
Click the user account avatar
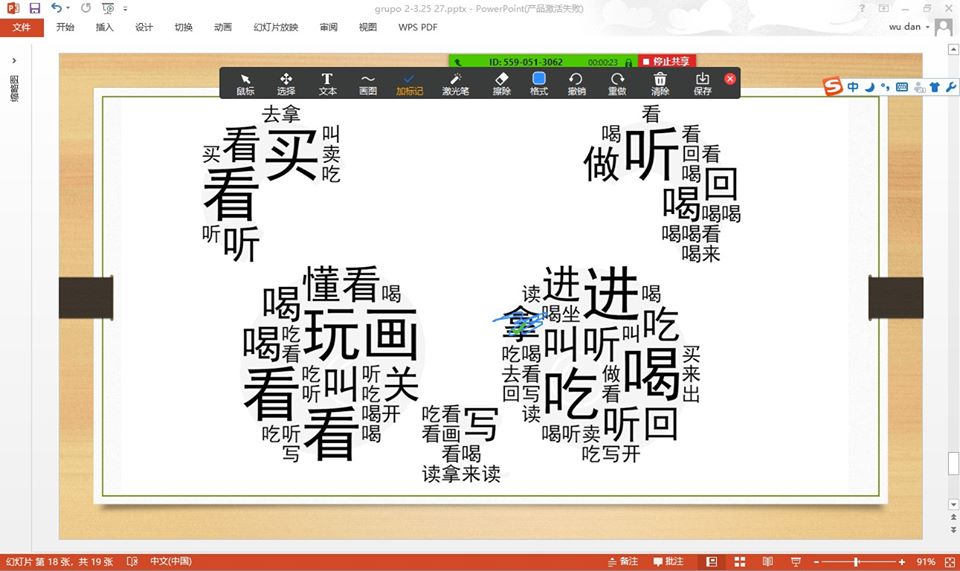point(944,27)
